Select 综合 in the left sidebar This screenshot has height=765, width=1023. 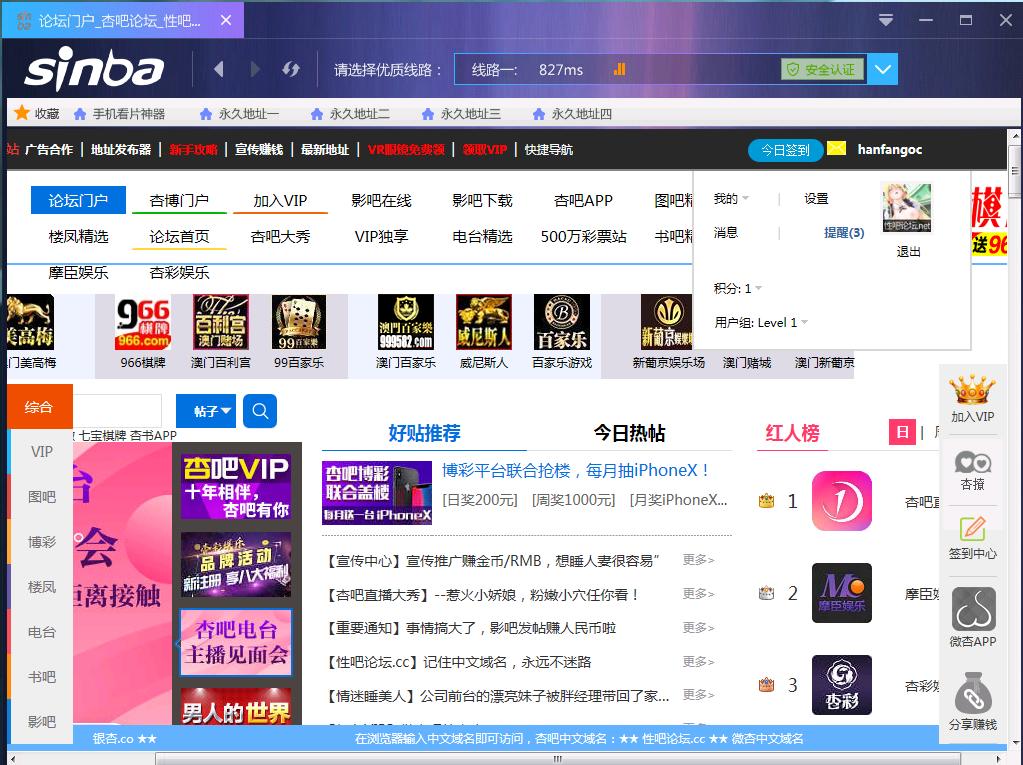(39, 407)
